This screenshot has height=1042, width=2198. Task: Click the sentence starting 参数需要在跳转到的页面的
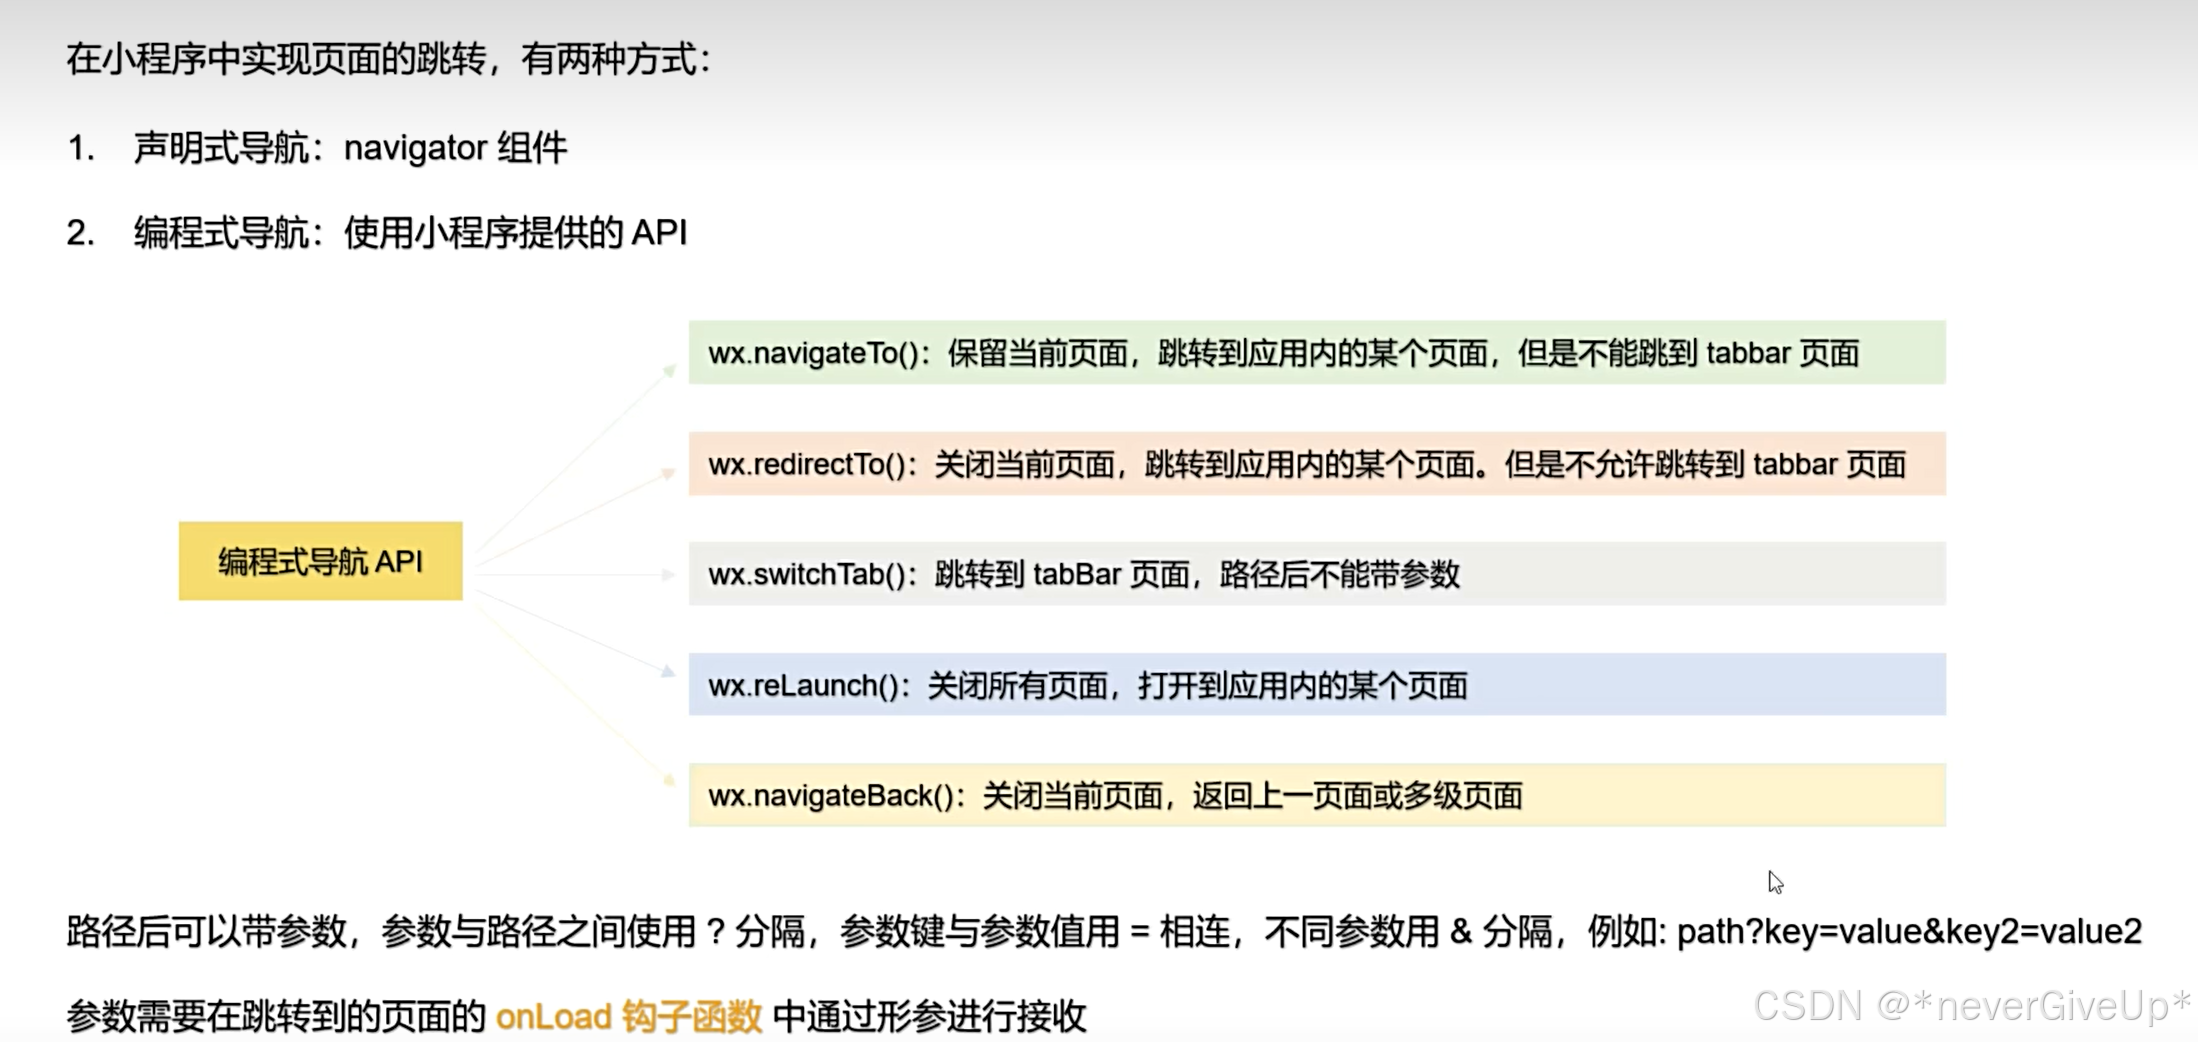576,1016
